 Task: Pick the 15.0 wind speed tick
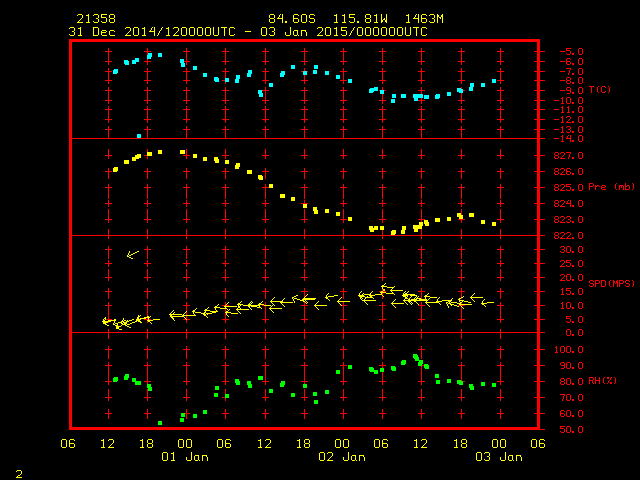pyautogui.click(x=571, y=292)
